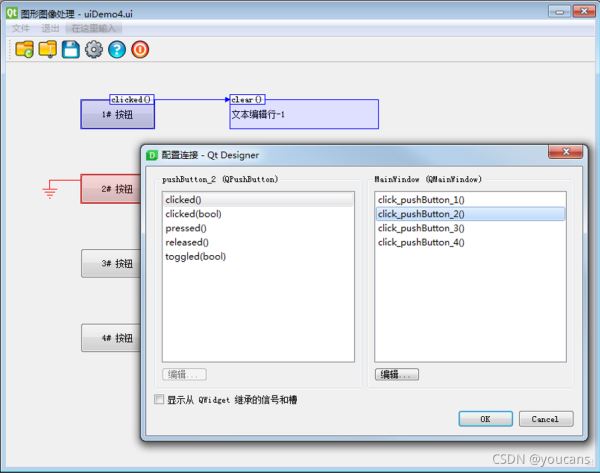Open the 文件 menu
This screenshot has width=600, height=473.
tap(21, 28)
